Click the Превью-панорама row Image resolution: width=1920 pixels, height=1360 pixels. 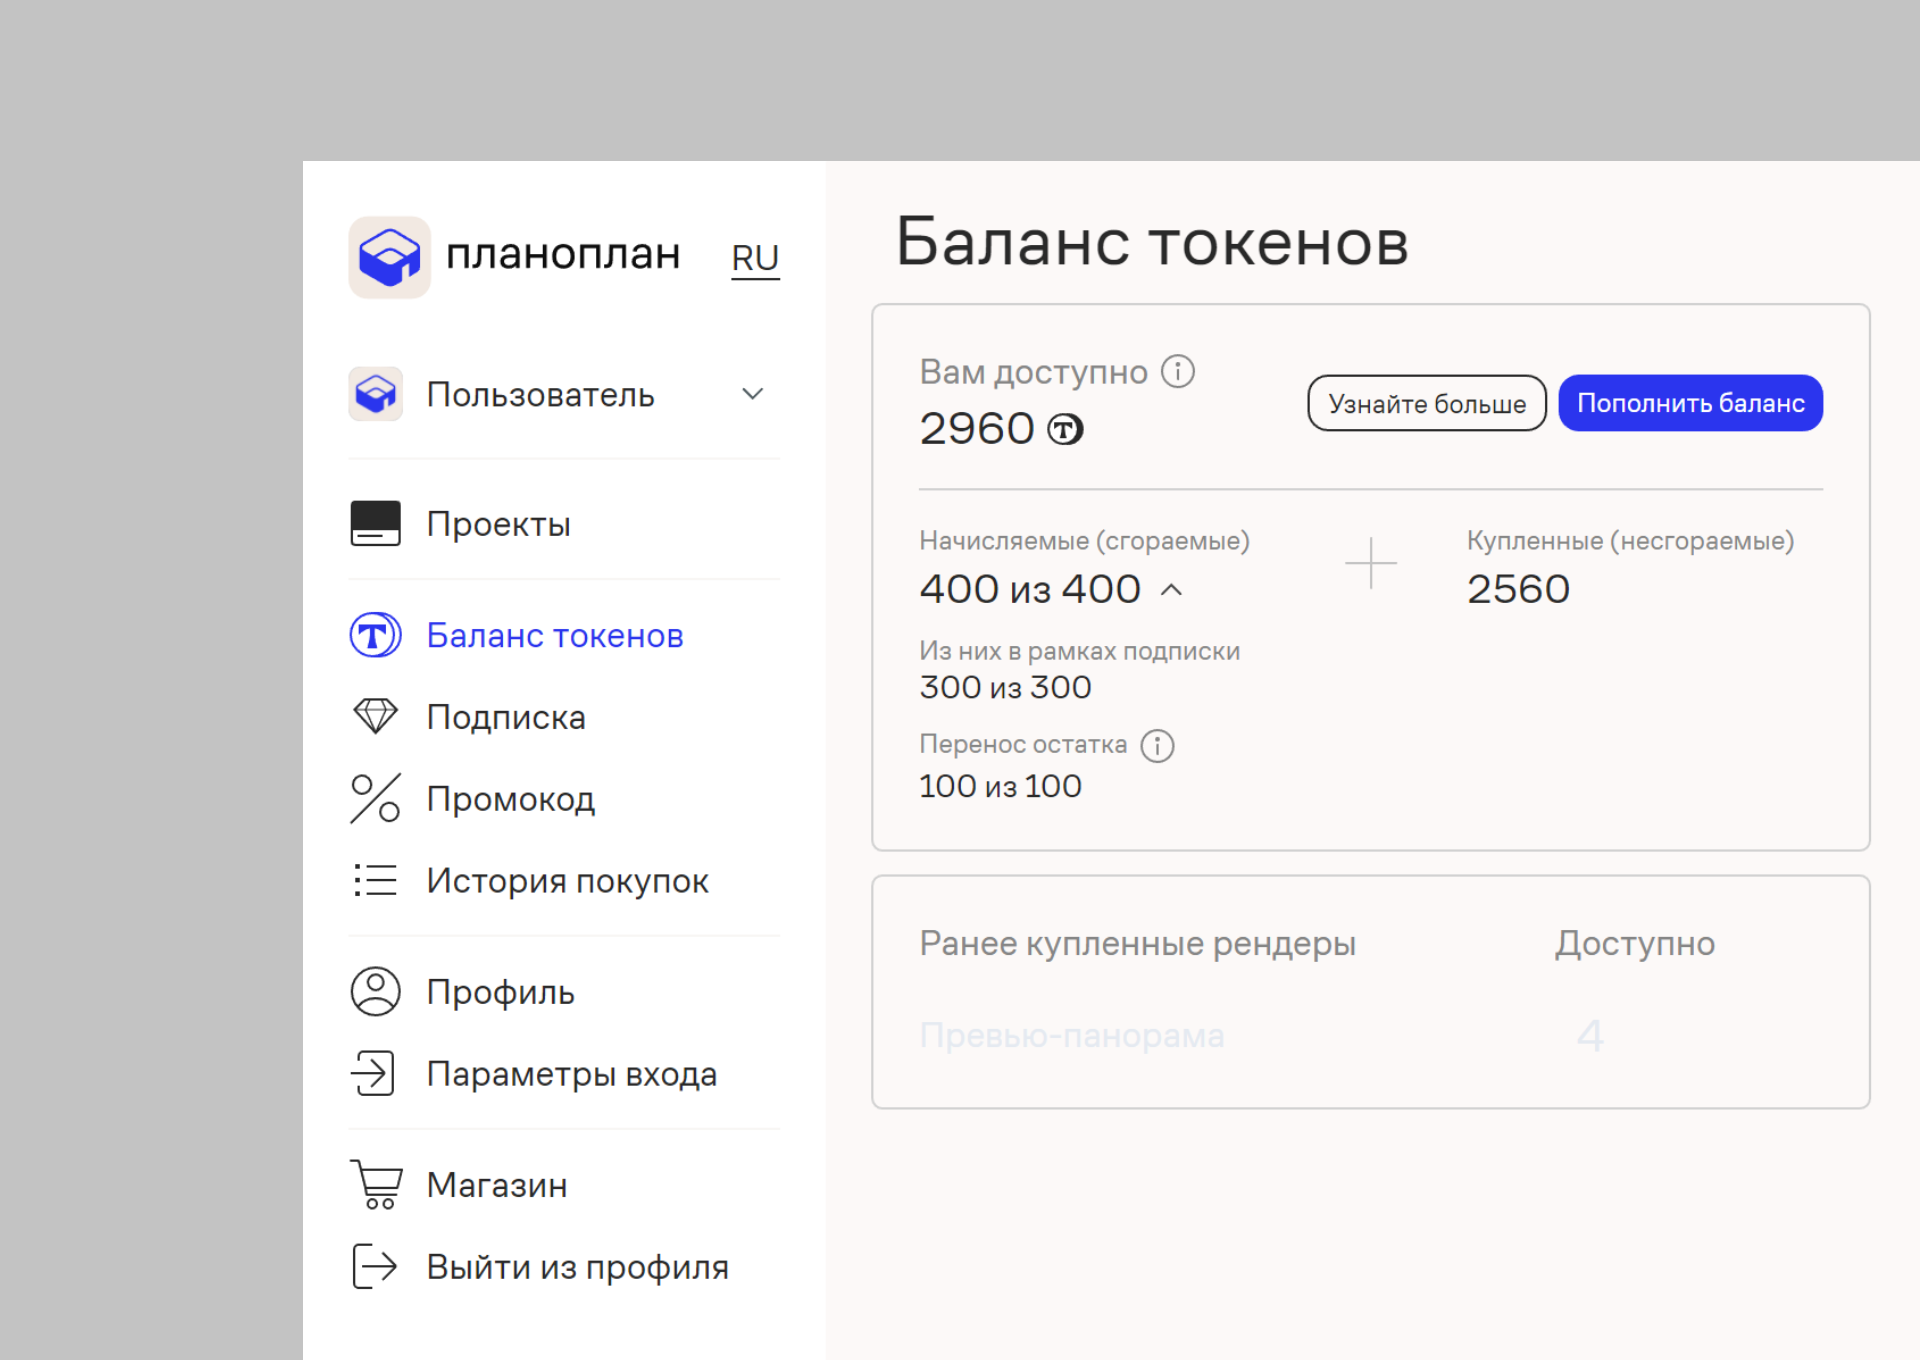1072,1035
